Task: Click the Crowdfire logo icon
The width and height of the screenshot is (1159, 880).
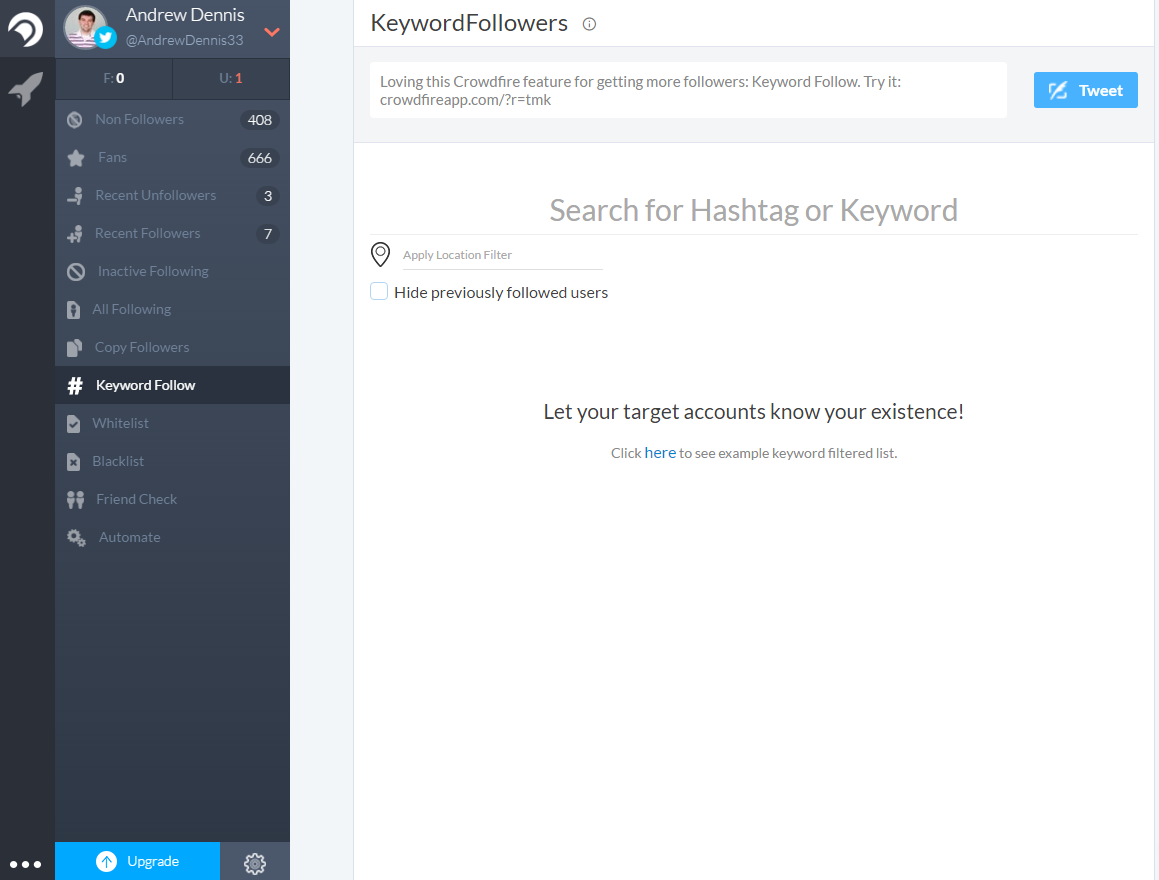Action: tap(26, 30)
